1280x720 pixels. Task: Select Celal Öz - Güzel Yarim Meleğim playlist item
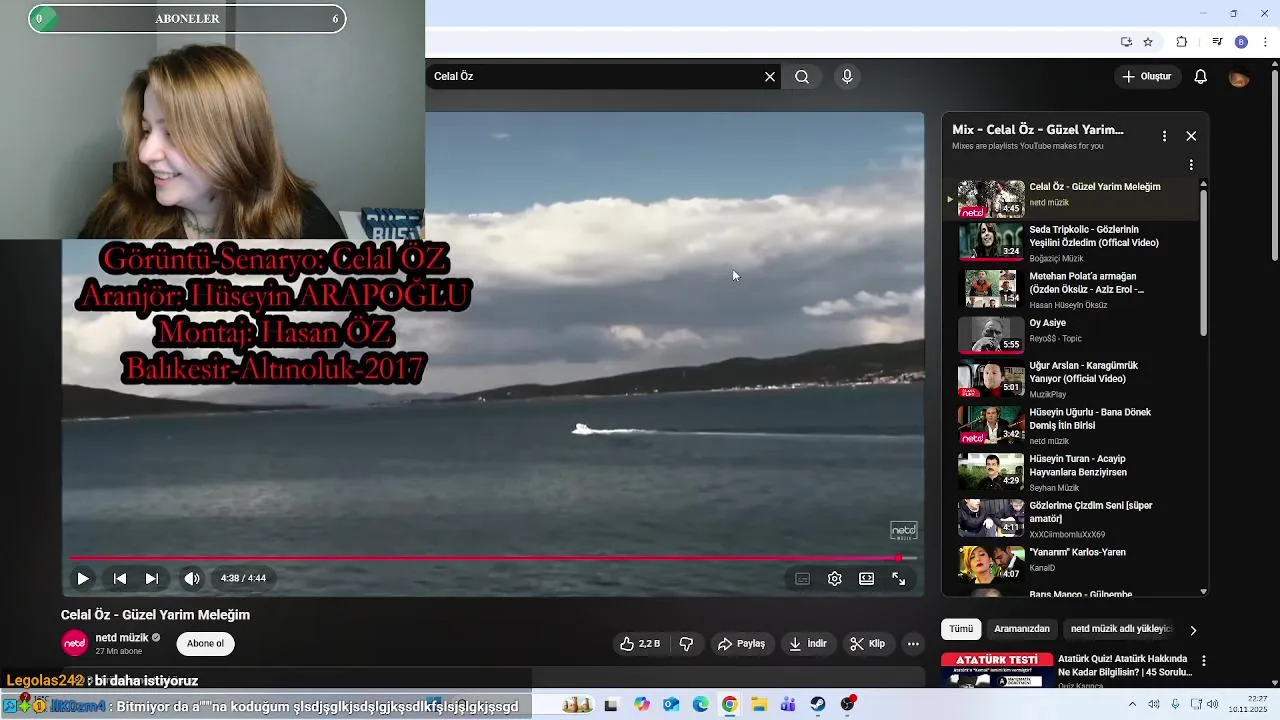pyautogui.click(x=1070, y=198)
